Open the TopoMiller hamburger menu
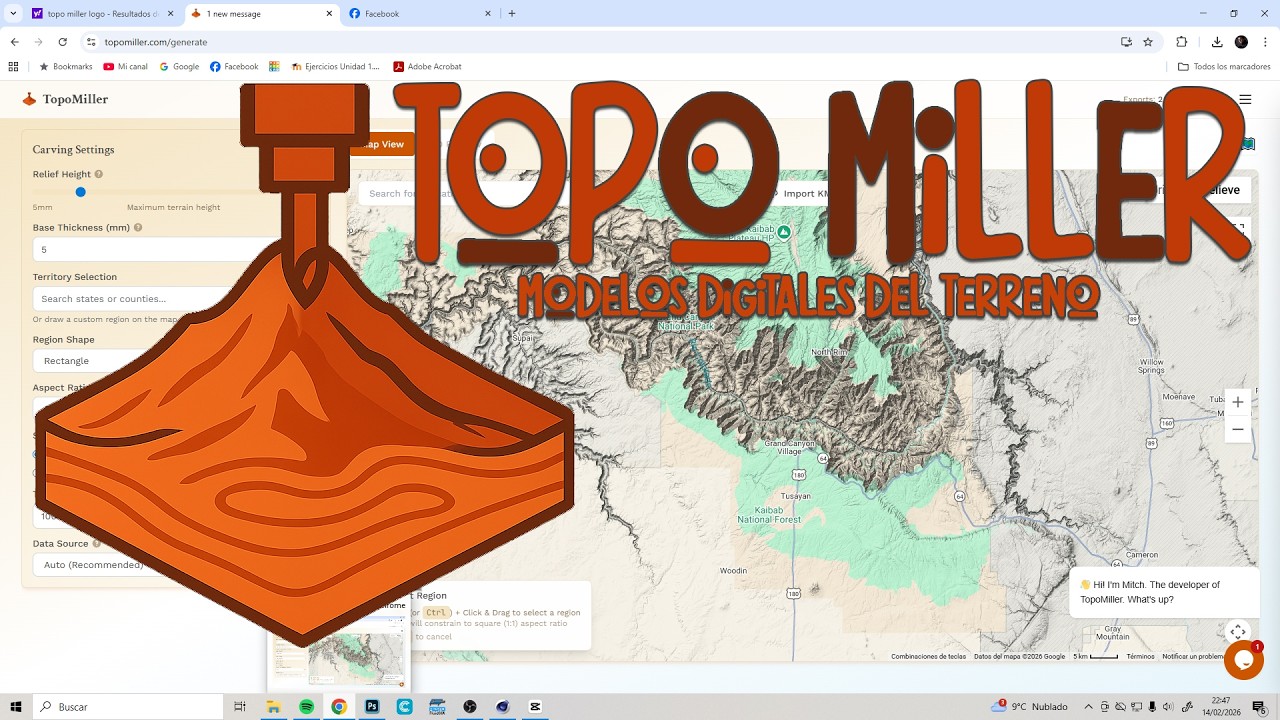The width and height of the screenshot is (1280, 720). 1245,99
